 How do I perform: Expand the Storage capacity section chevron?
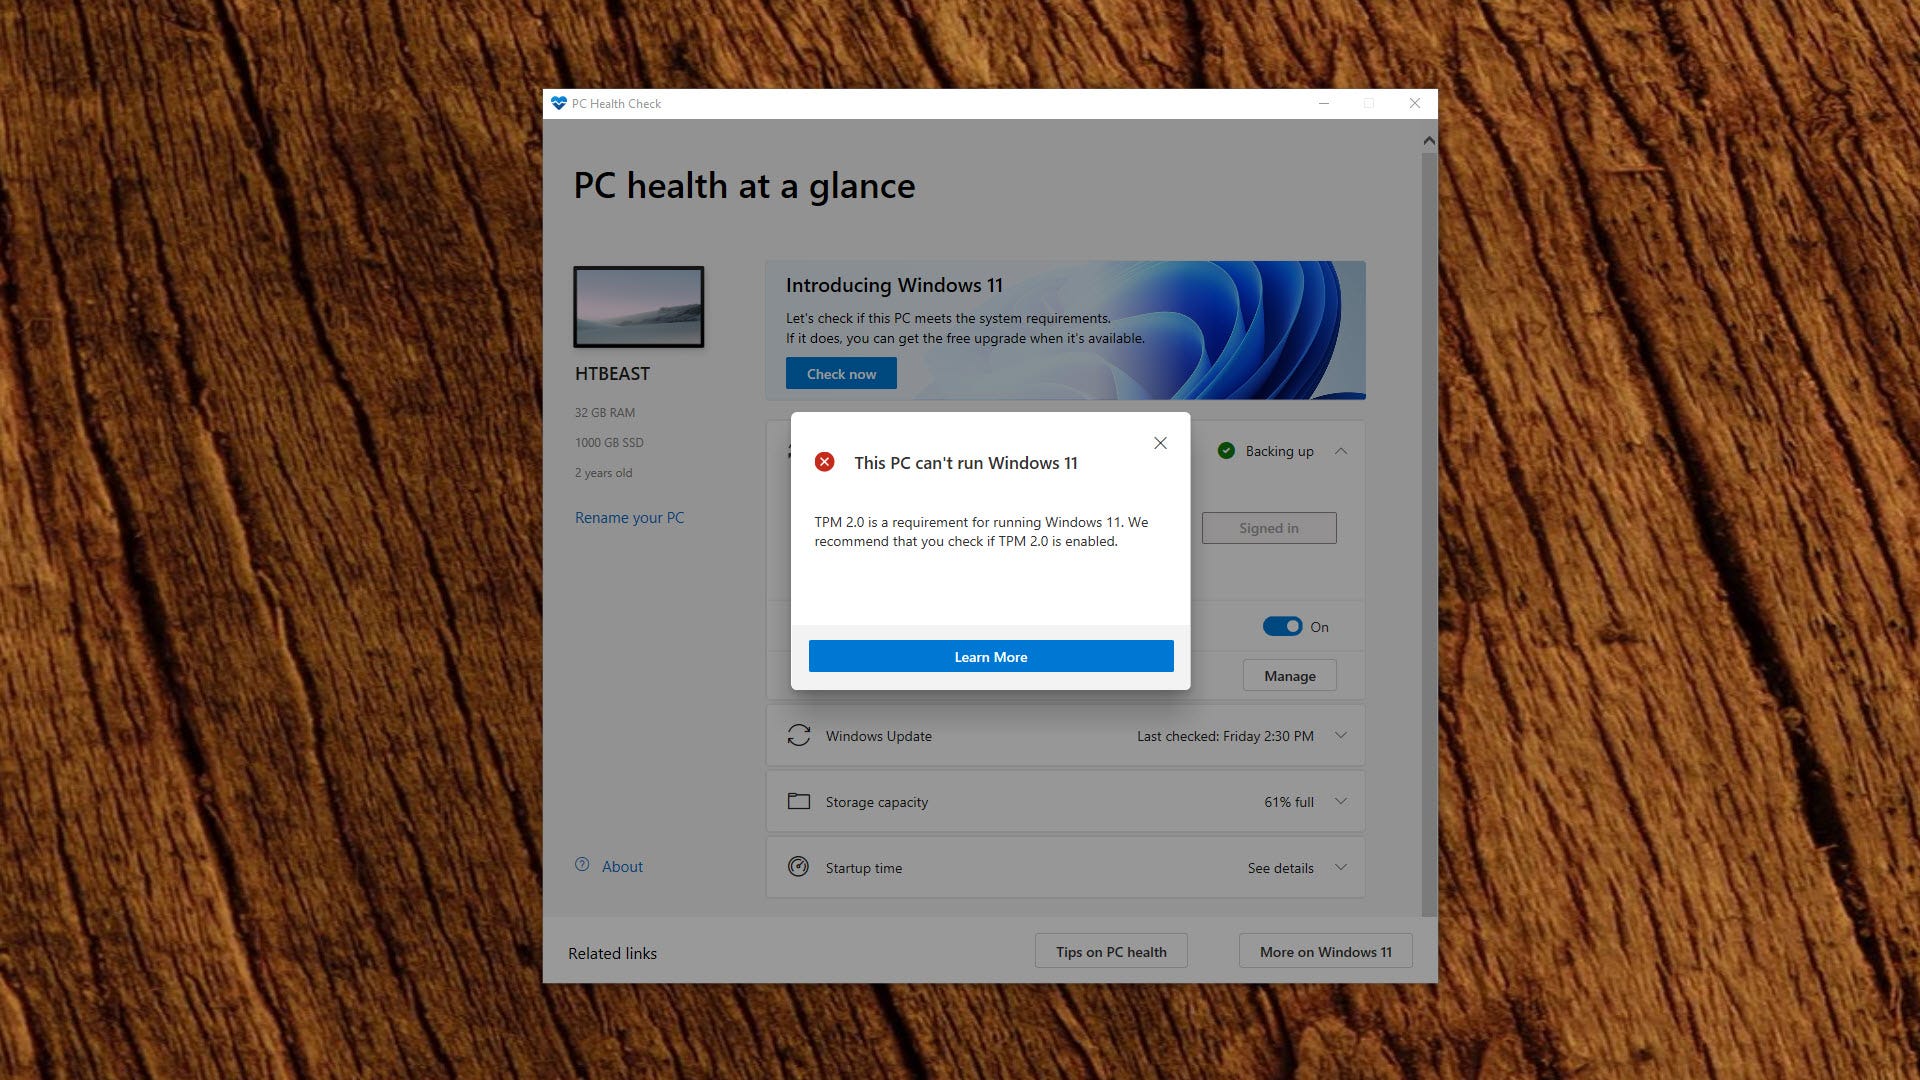[1344, 802]
